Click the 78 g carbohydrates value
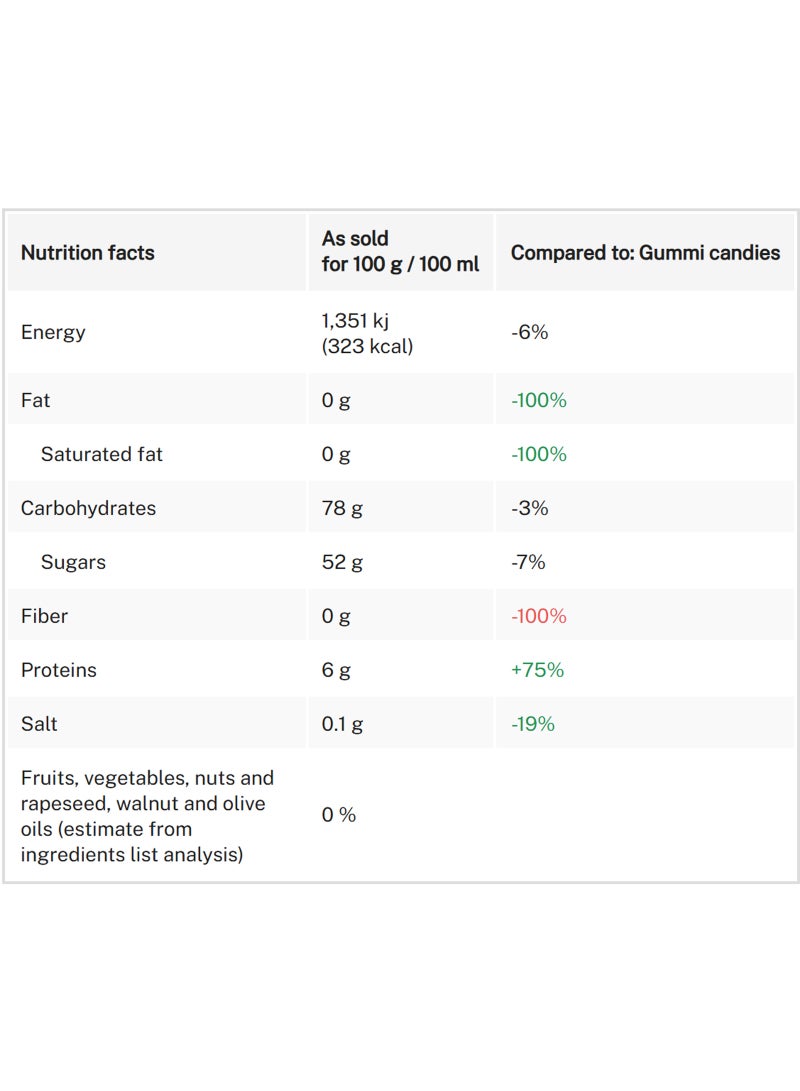Viewport: 800px width, 1091px height. click(x=342, y=508)
